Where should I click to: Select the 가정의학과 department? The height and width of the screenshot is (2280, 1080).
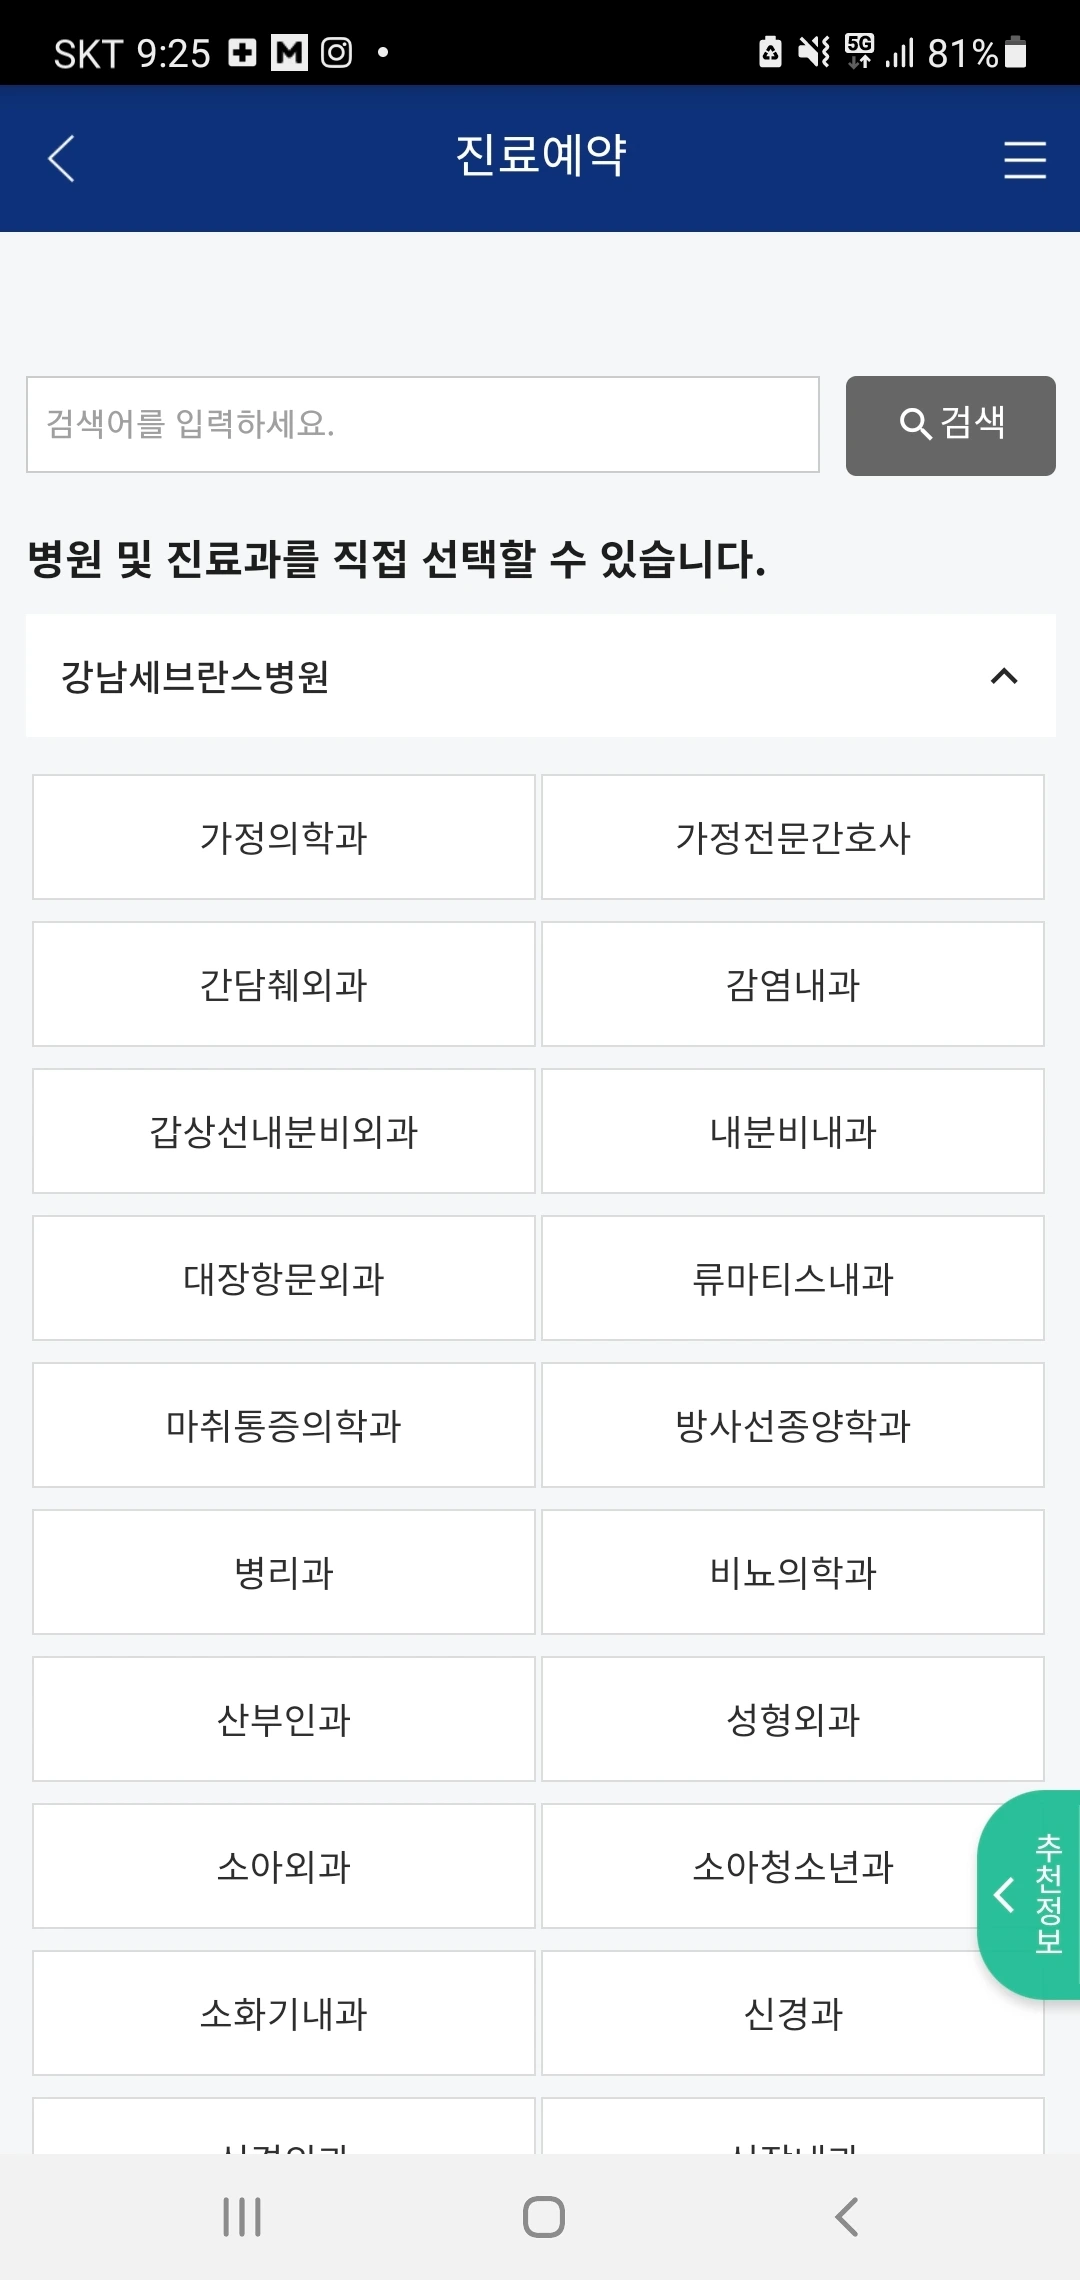[x=284, y=837]
